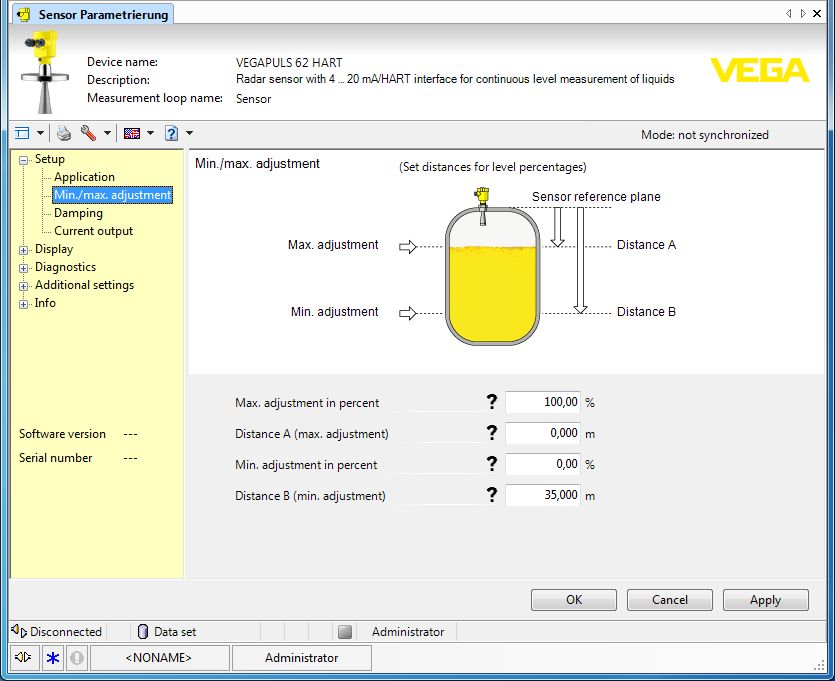This screenshot has width=835, height=681.
Task: Click help icon for Distance A
Action: 492,433
